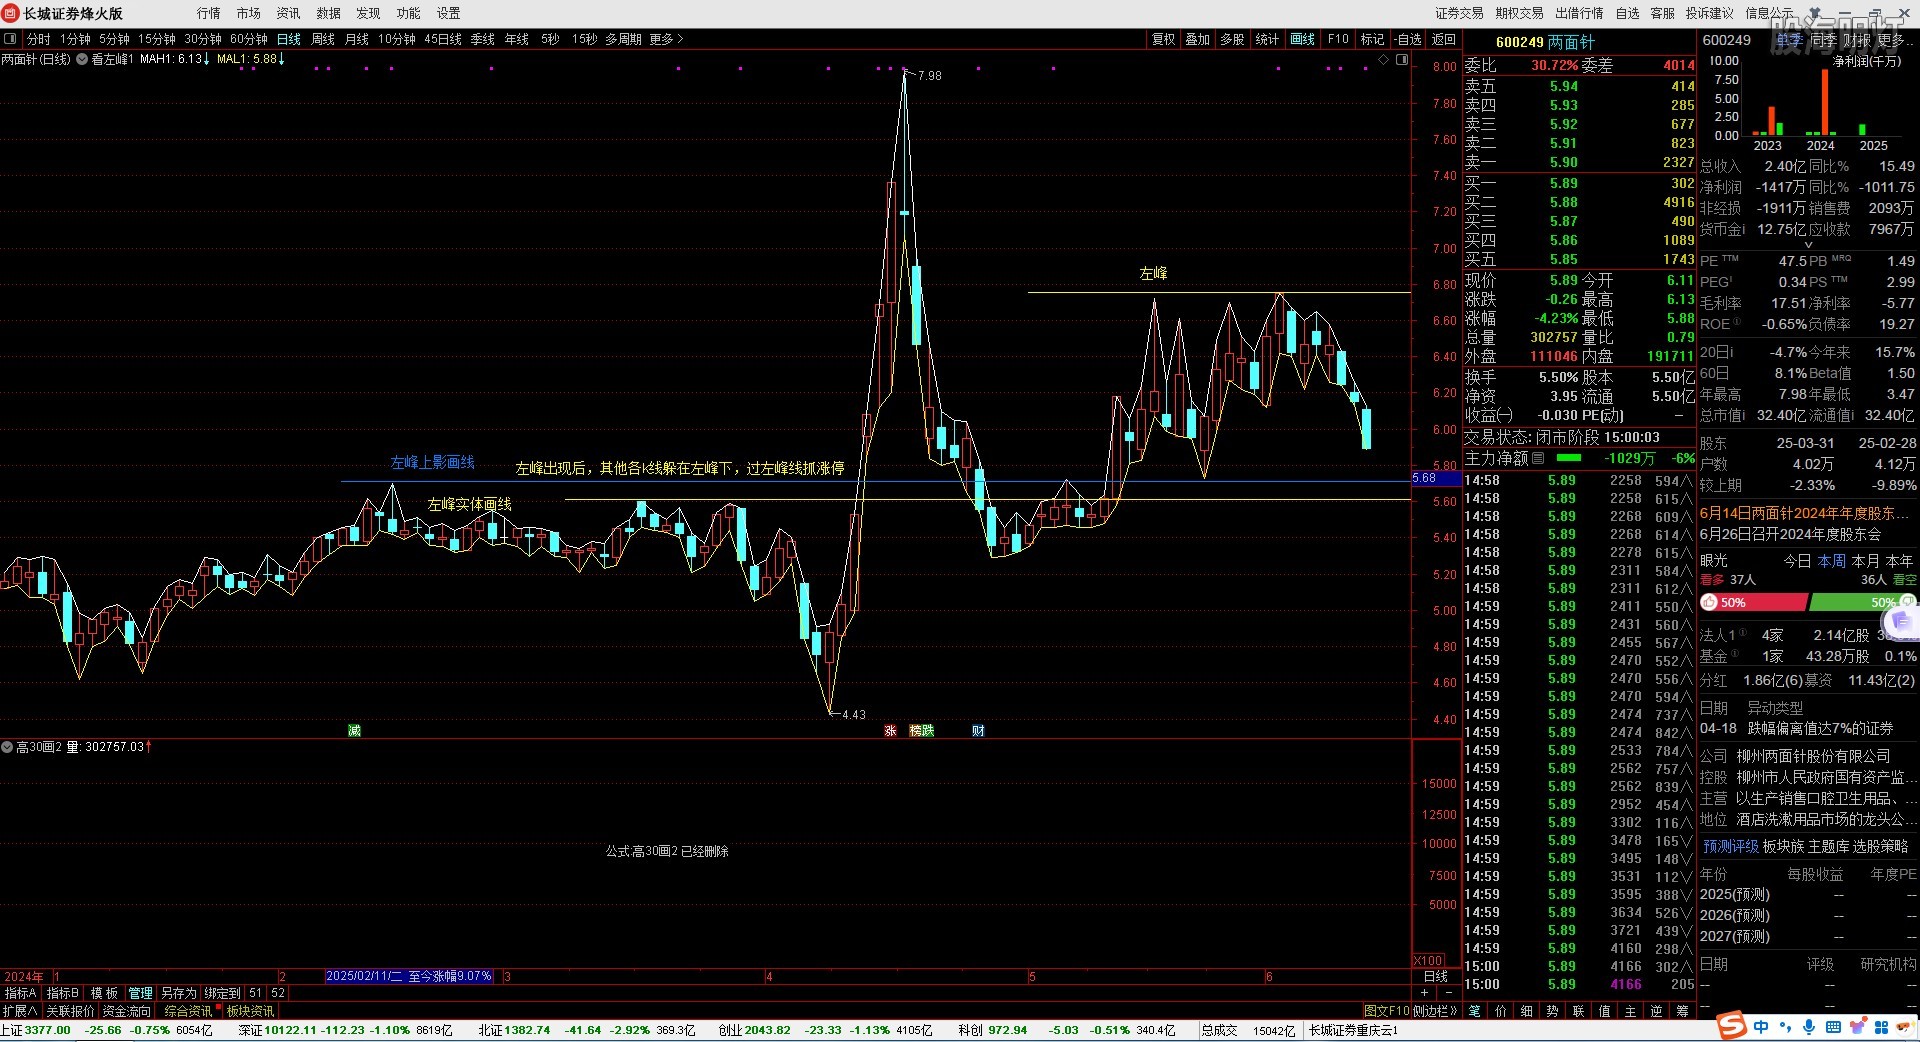Switch to the 分时 intraday view
The width and height of the screenshot is (1920, 1042).
coord(38,39)
